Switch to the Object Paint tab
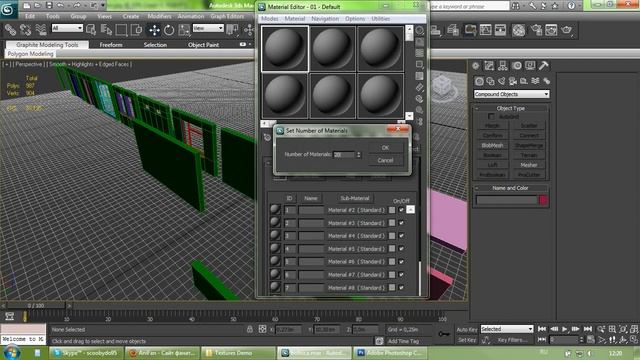Screen dimensions: 640x360 (x=203, y=44)
